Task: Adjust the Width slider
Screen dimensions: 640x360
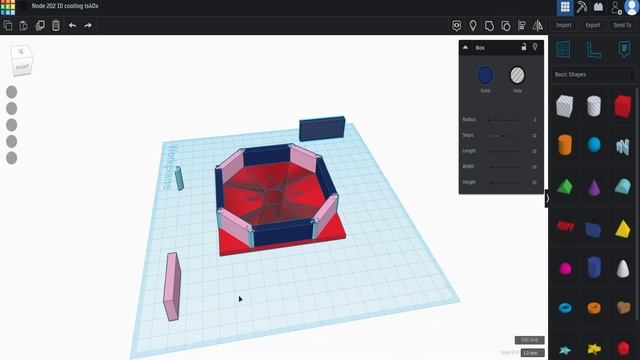Action: coord(504,167)
